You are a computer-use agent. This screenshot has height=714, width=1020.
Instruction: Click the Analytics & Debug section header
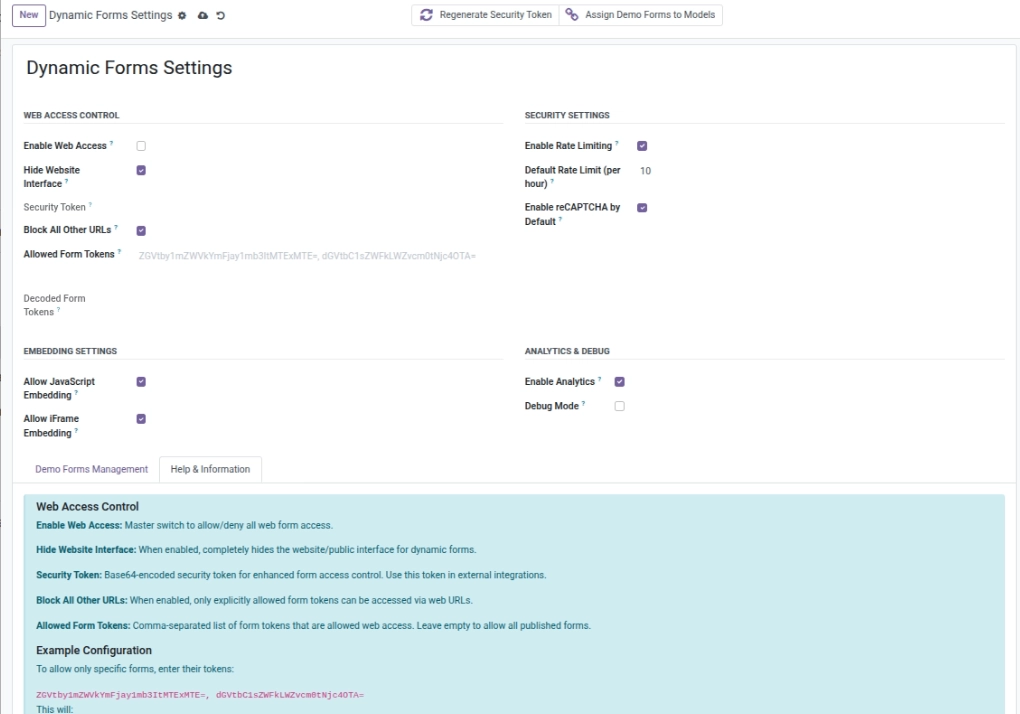coord(567,351)
